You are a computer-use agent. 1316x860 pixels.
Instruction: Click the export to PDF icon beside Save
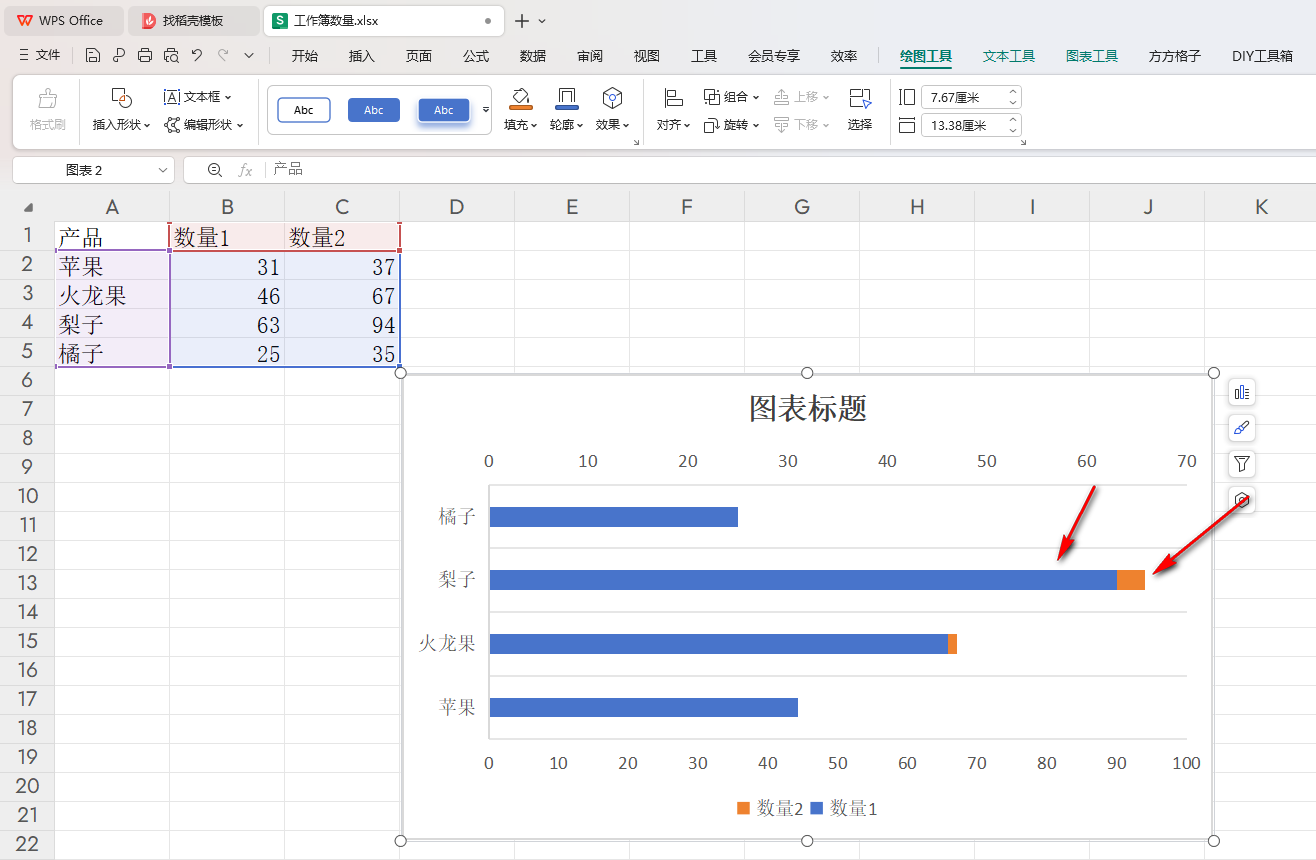(119, 56)
